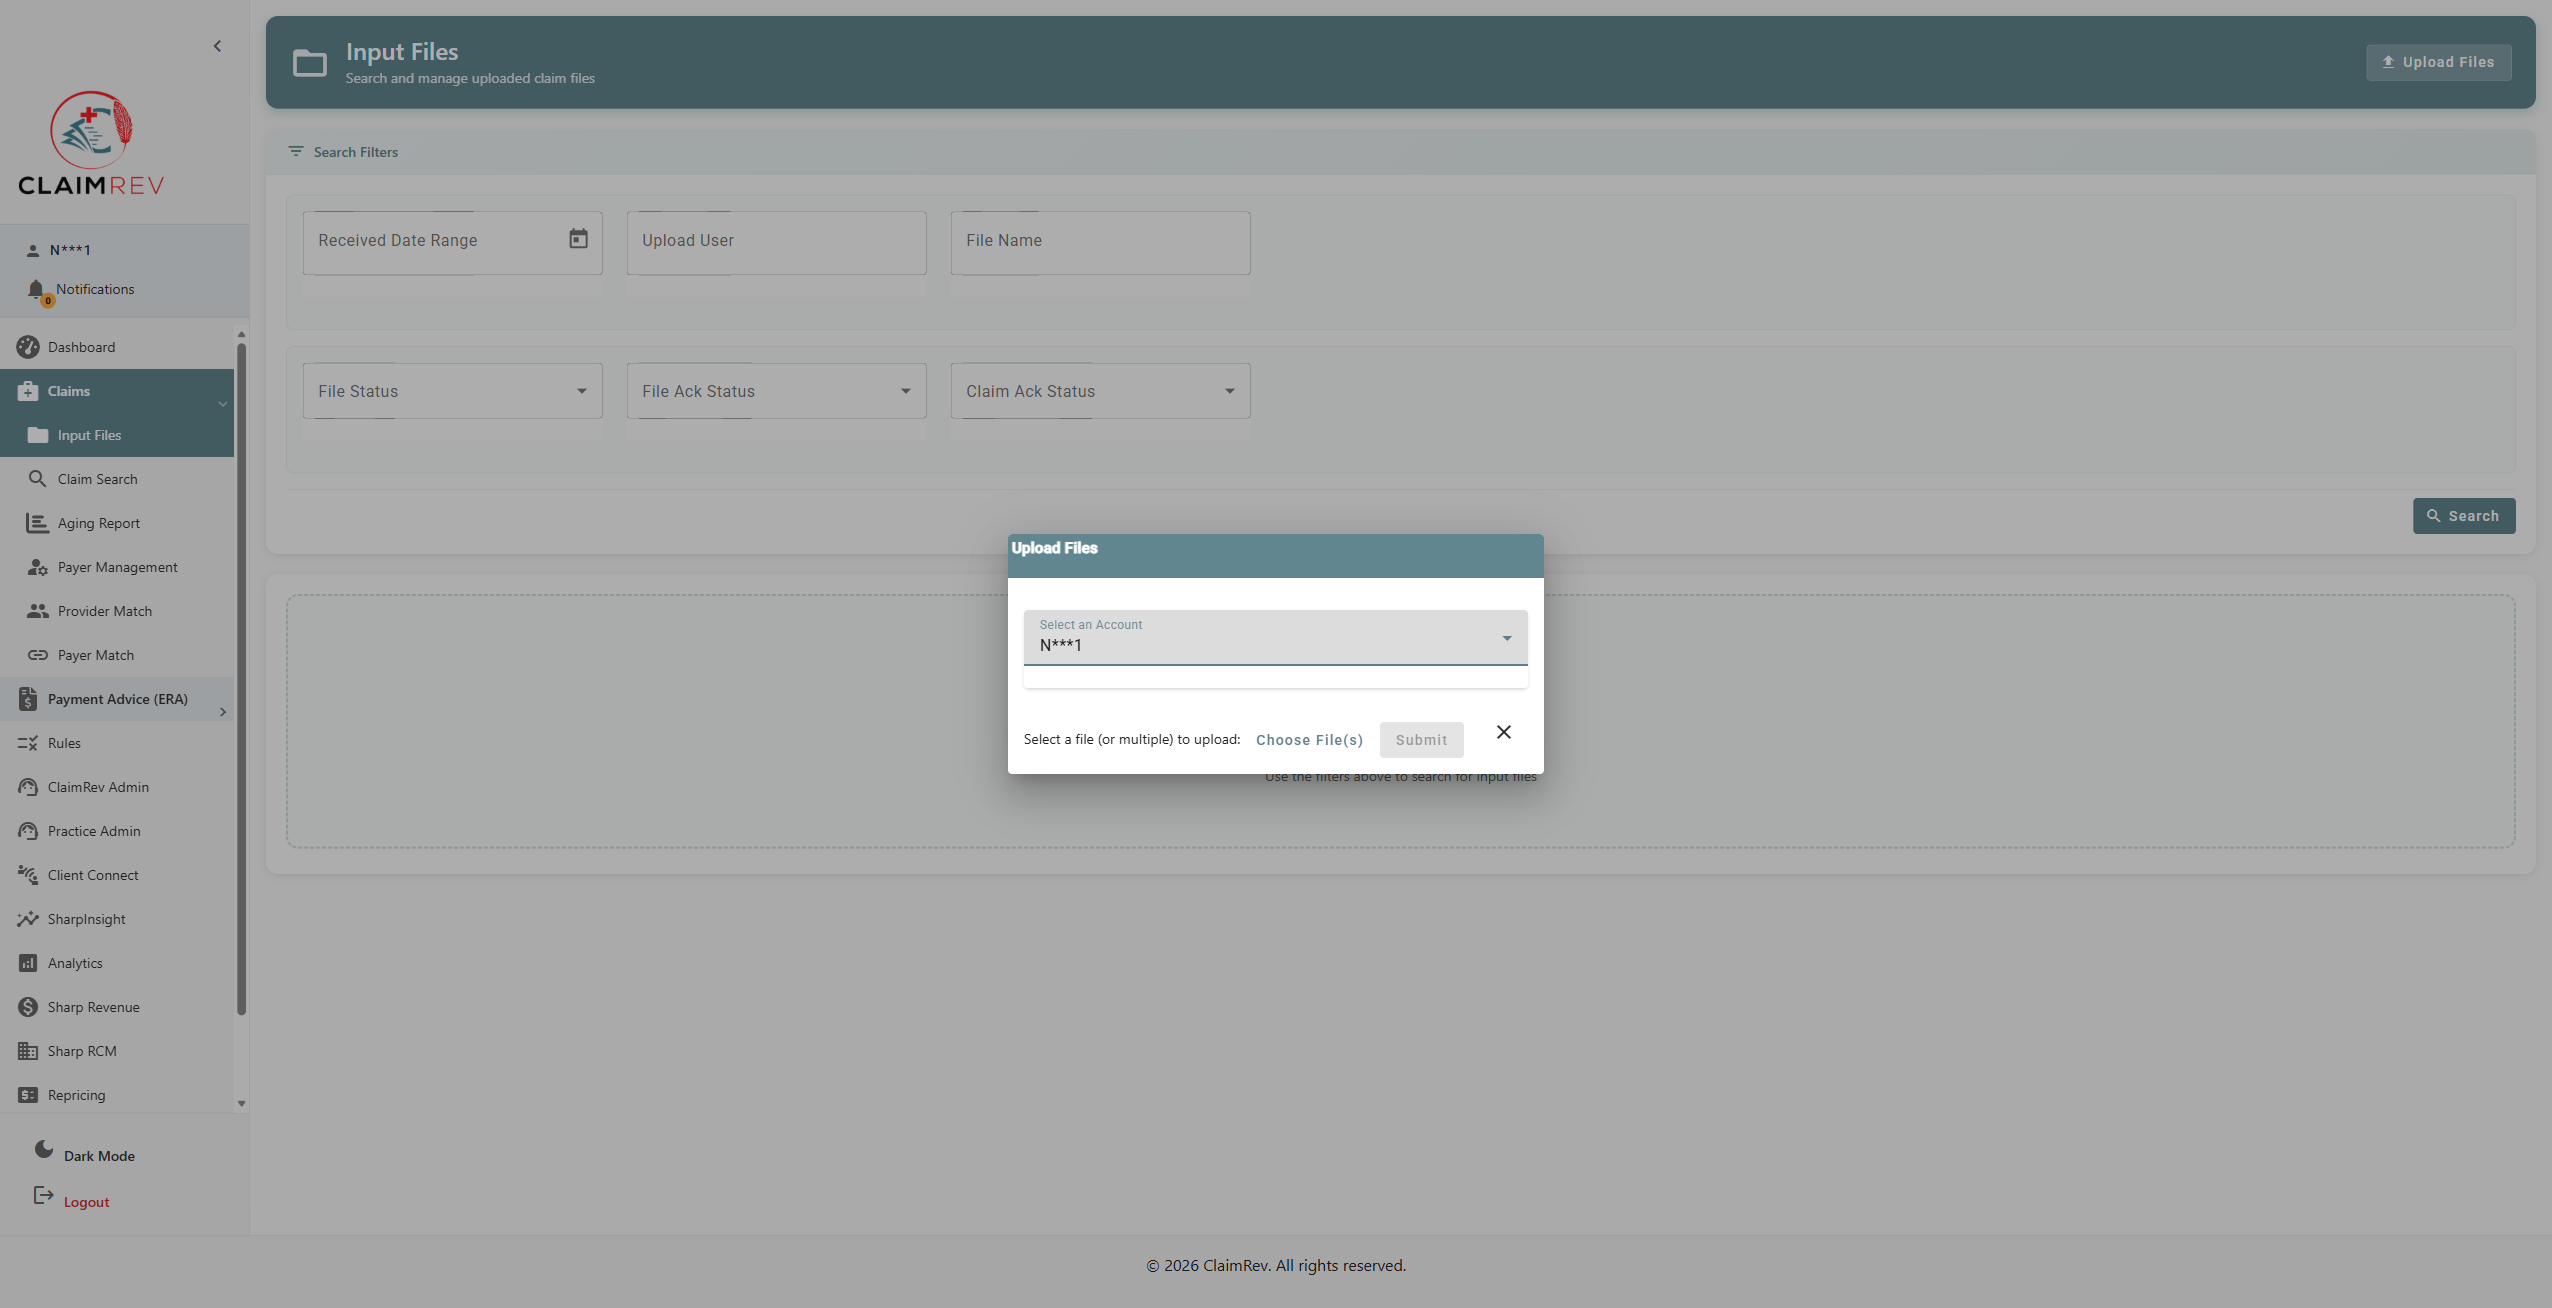Click the Analytics chart icon
Screen dimensions: 2552x1308
28,963
